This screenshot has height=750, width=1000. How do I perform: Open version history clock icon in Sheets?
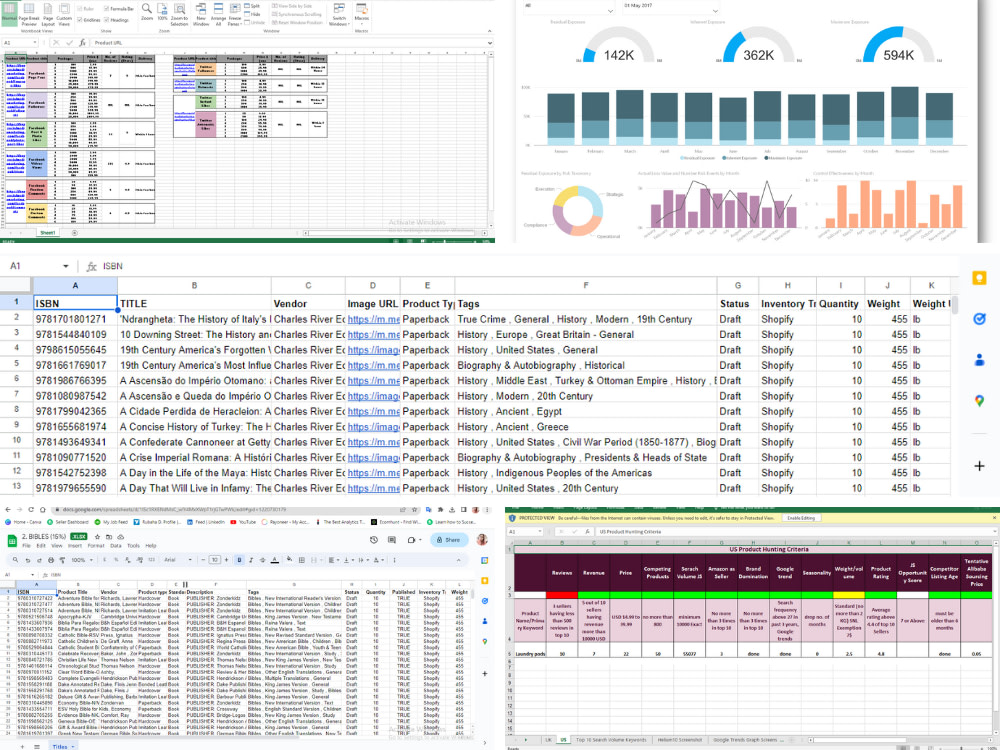pos(374,540)
